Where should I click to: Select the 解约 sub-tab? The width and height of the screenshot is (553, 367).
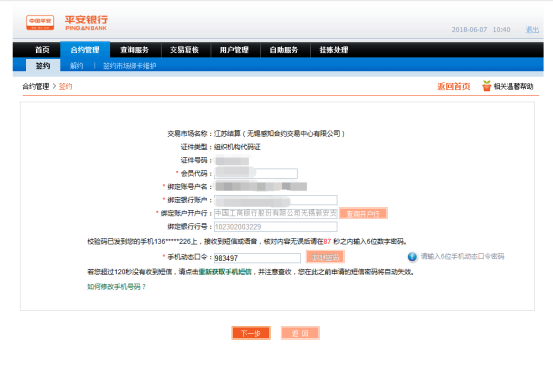point(77,66)
